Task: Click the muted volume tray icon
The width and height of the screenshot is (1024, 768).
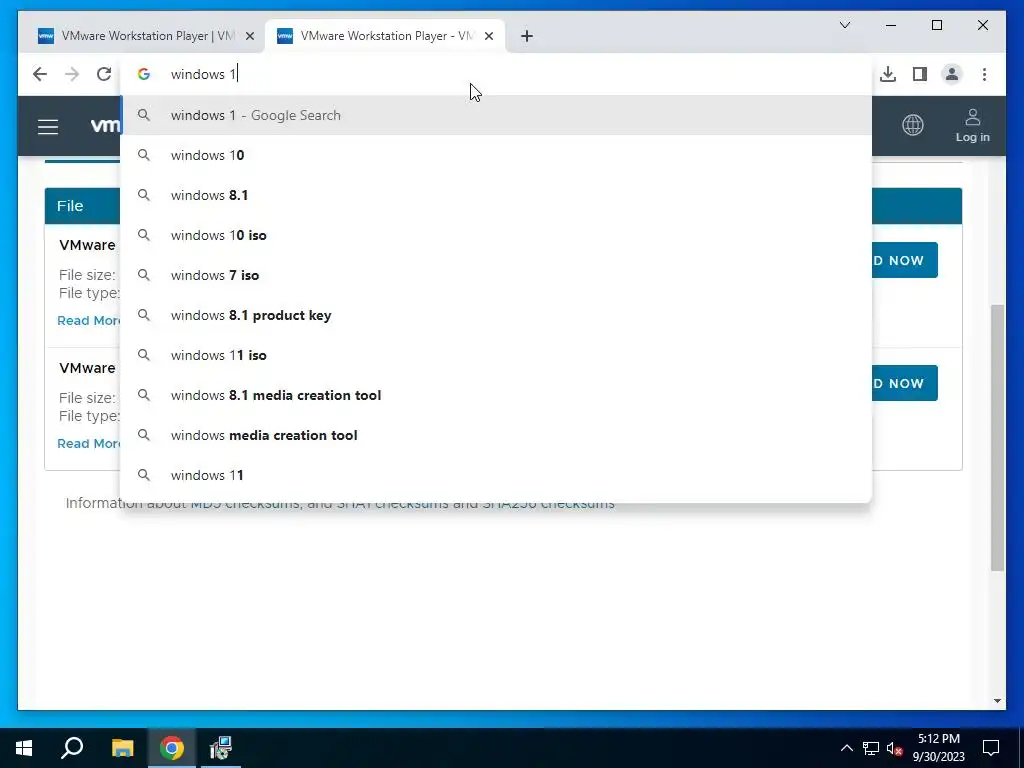Action: [x=895, y=748]
